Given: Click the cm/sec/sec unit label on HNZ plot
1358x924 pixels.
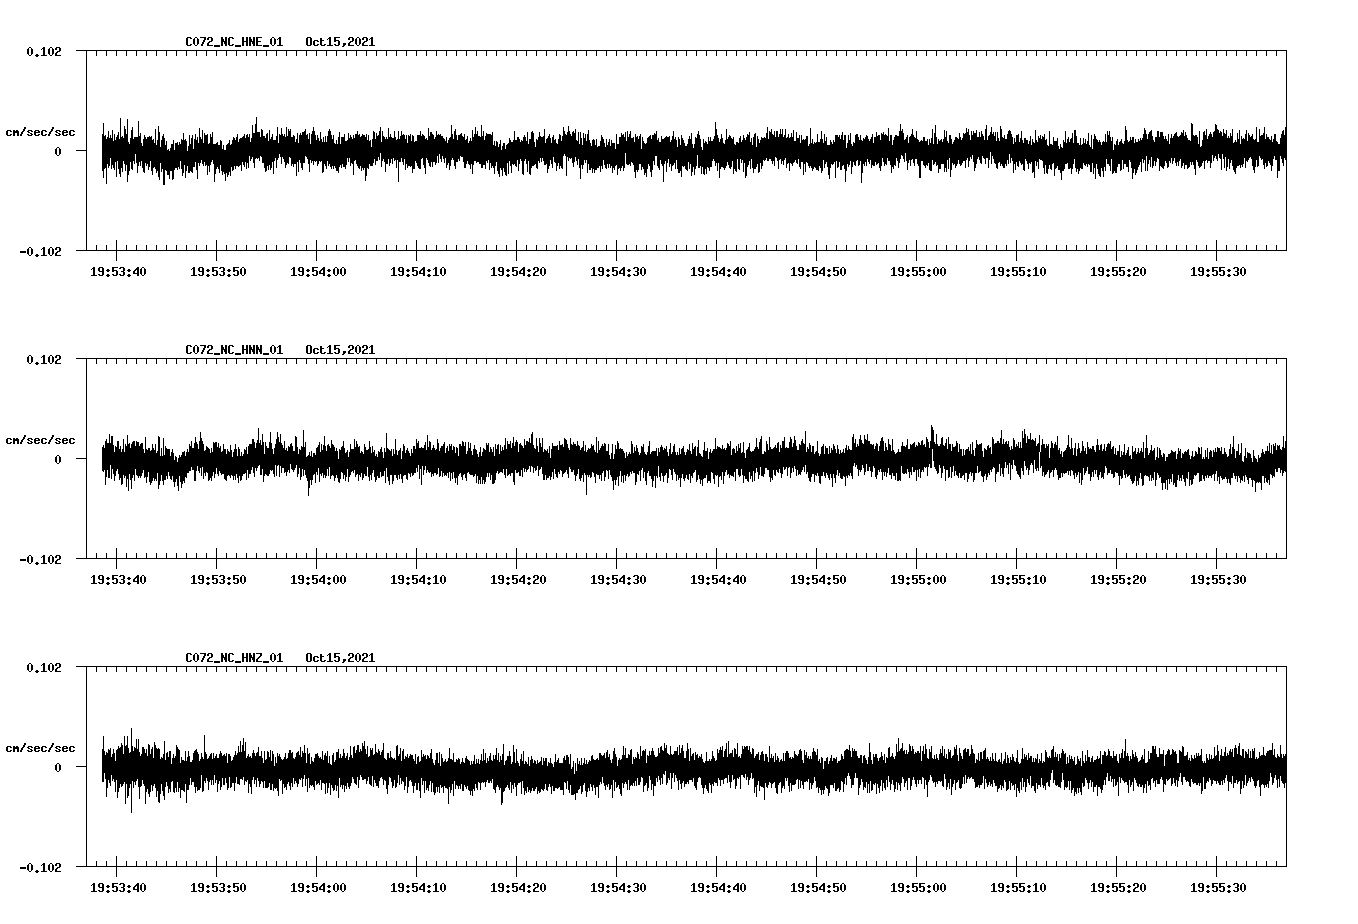Looking at the screenshot, I should (40, 748).
